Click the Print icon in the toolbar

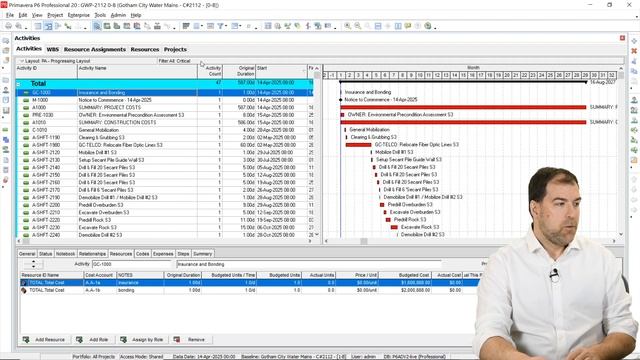tap(8, 26)
